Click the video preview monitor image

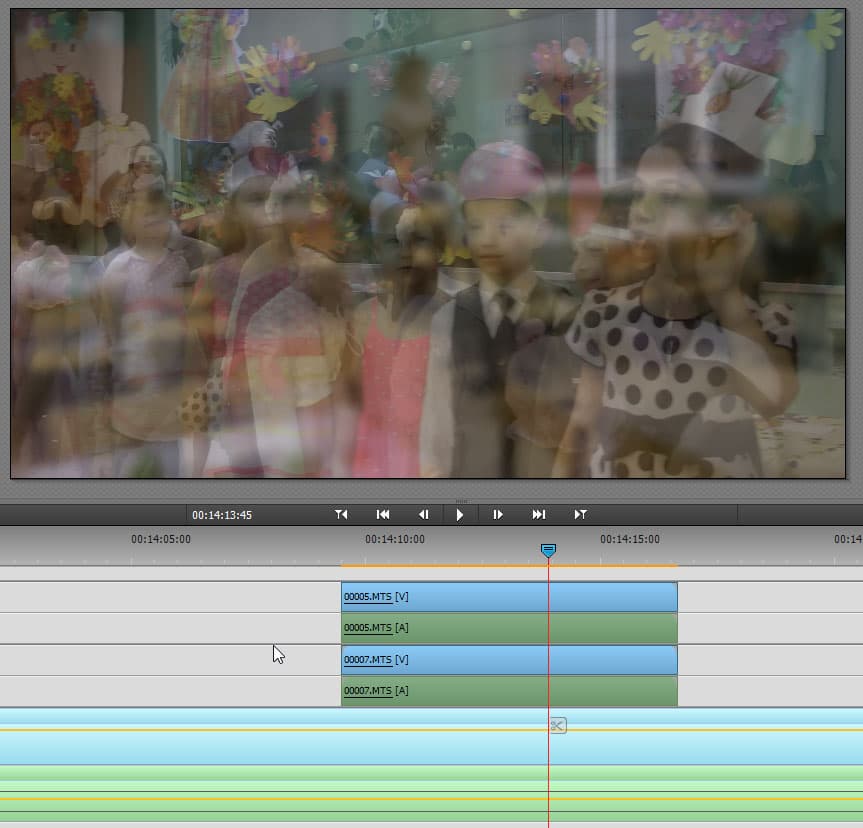point(428,243)
